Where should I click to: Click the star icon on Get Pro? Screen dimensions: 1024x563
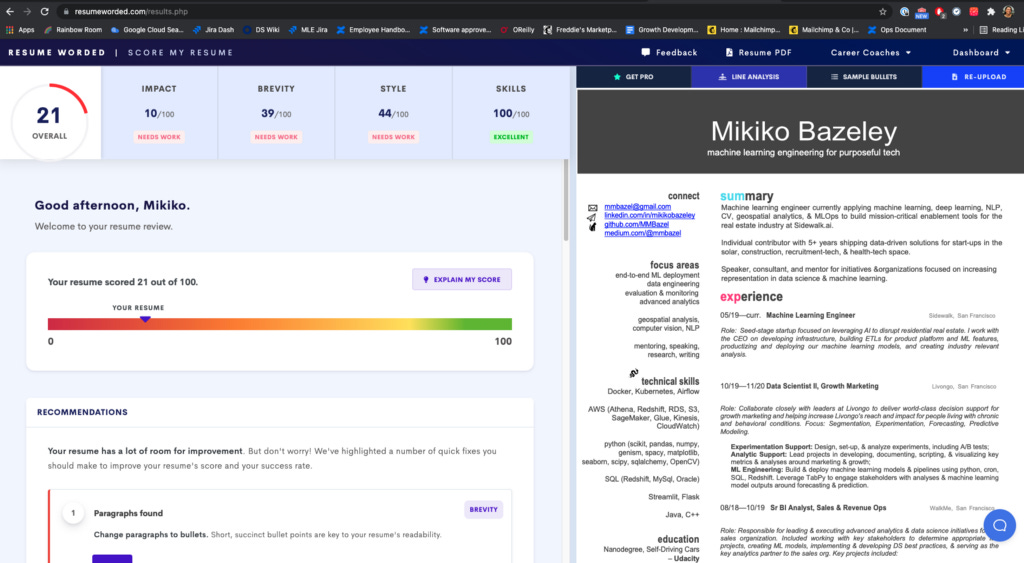click(617, 76)
